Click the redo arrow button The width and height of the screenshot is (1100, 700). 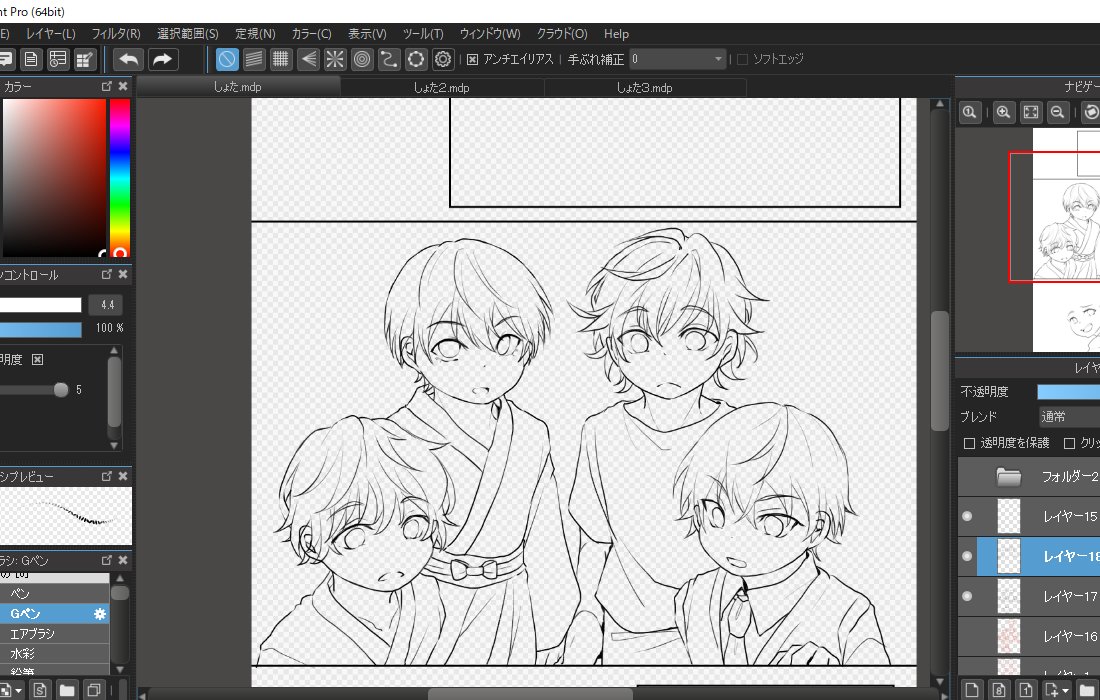[x=162, y=60]
